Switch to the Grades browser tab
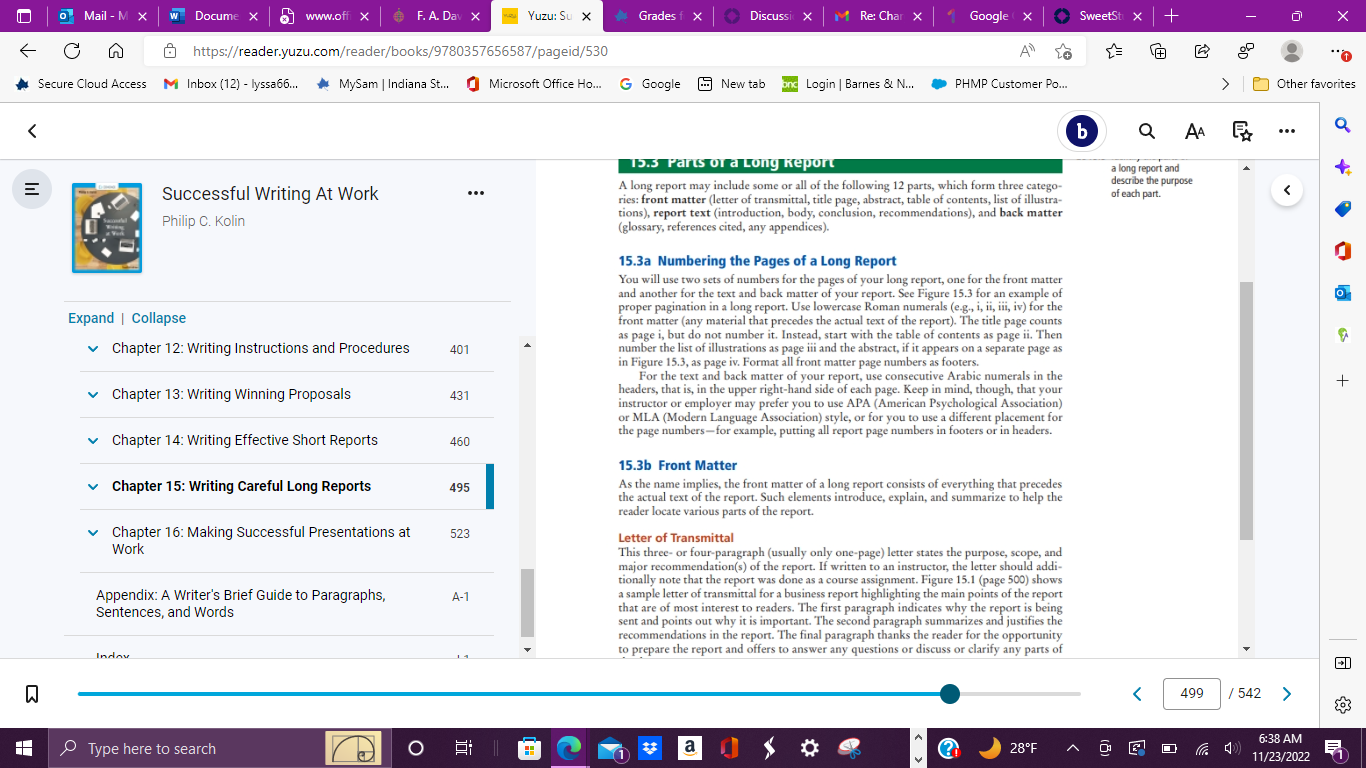This screenshot has width=1366, height=768. [x=657, y=16]
